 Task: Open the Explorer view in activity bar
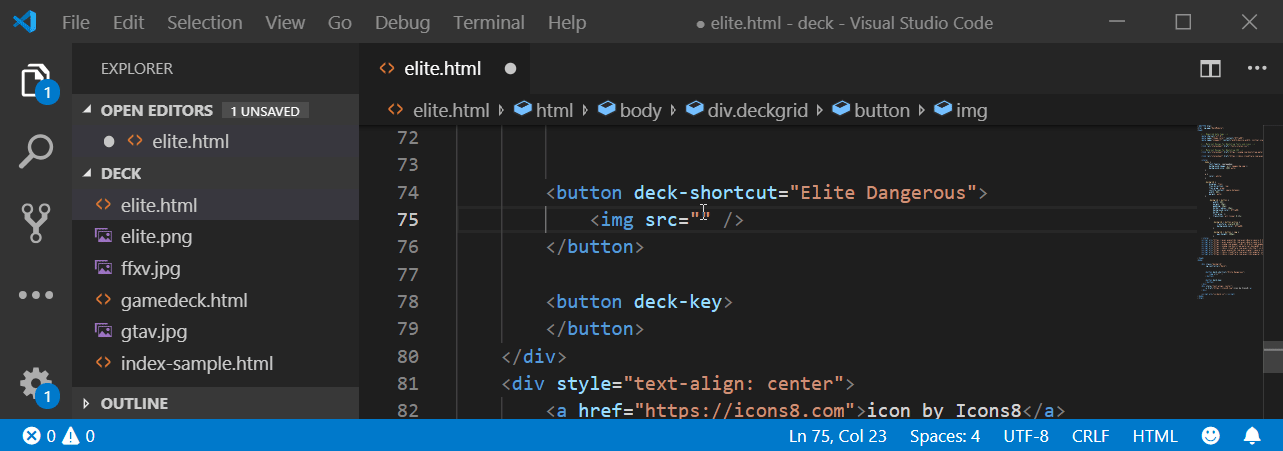tap(36, 80)
